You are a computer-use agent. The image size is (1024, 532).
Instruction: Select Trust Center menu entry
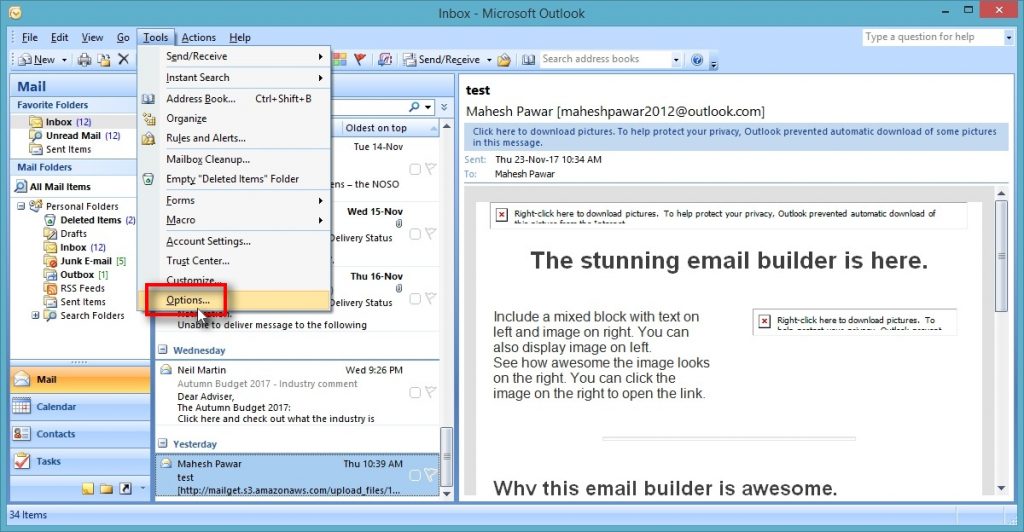[x=234, y=260]
